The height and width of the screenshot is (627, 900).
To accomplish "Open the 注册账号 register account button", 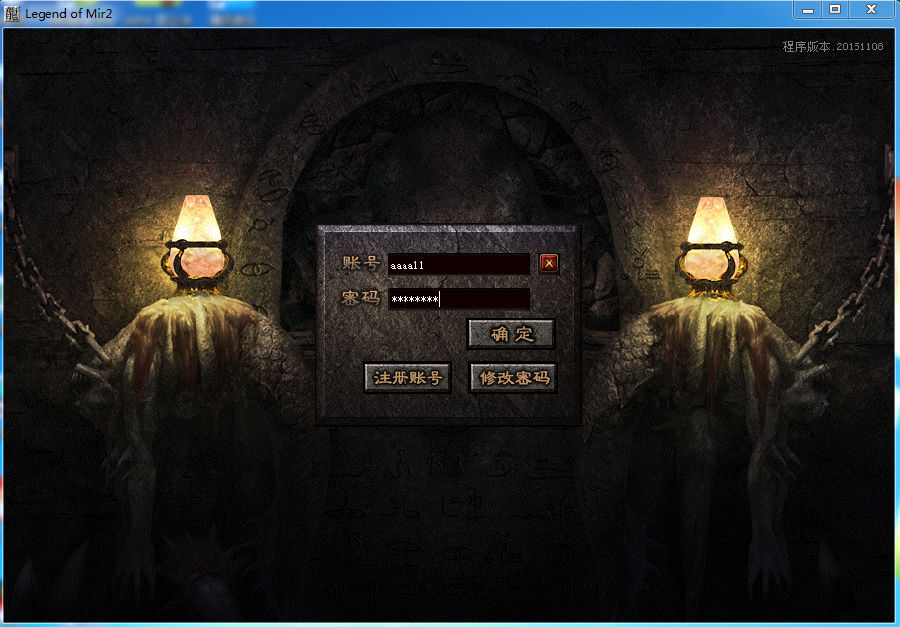I will pyautogui.click(x=408, y=378).
